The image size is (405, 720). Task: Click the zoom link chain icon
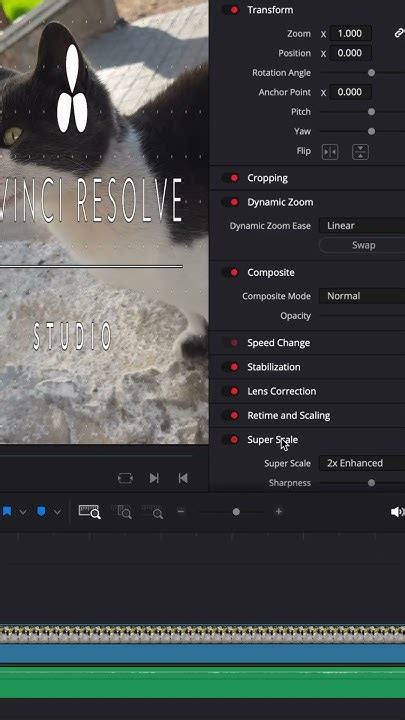pyautogui.click(x=399, y=33)
